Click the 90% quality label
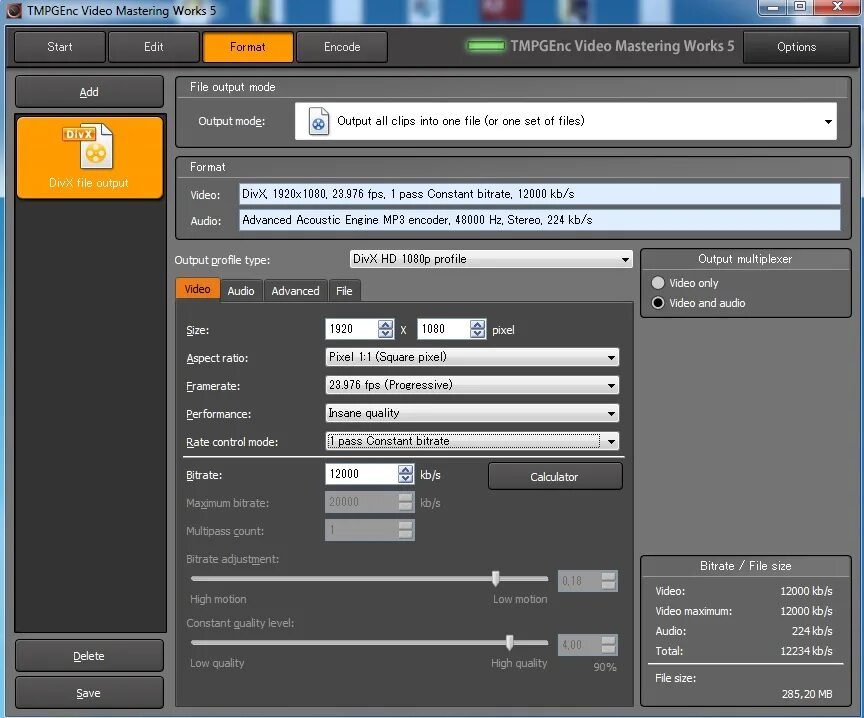 (604, 667)
